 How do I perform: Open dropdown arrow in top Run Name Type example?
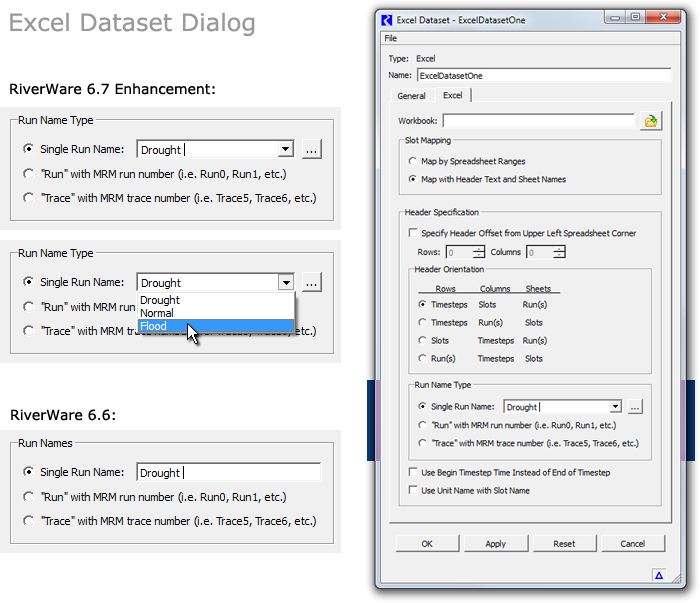pos(285,149)
